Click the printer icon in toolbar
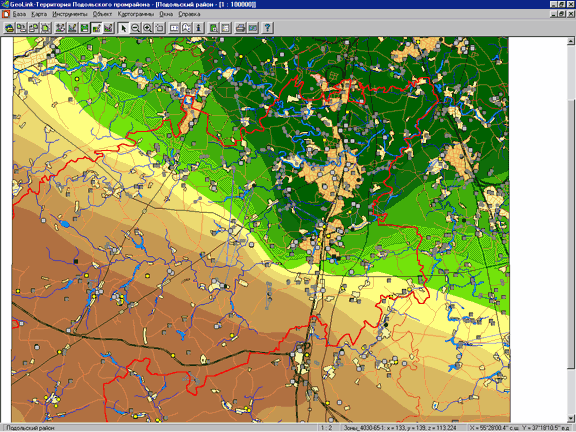The height and width of the screenshot is (432, 576). pyautogui.click(x=240, y=28)
